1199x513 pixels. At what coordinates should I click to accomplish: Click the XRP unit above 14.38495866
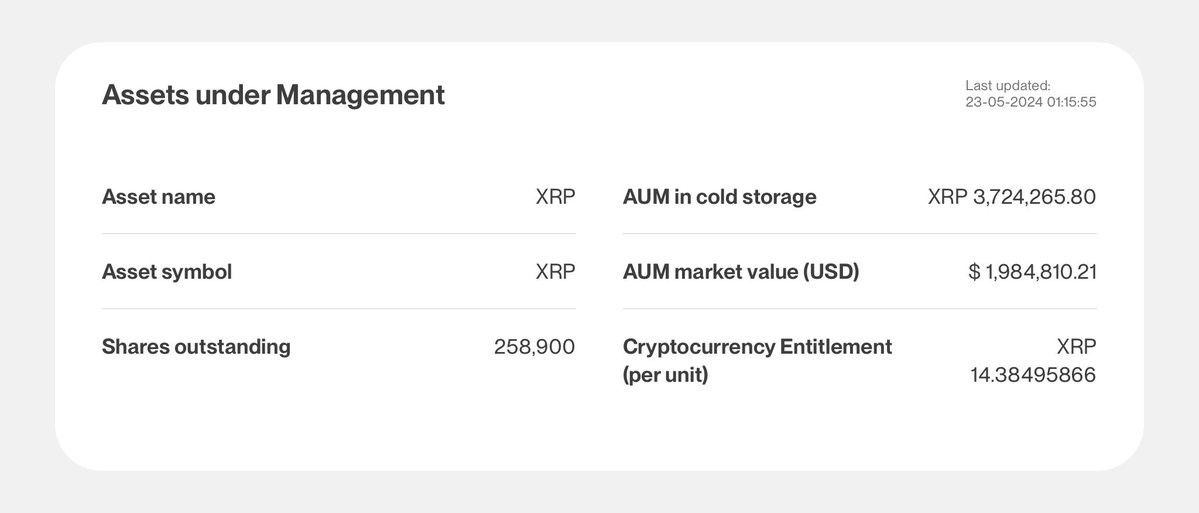pos(1077,347)
